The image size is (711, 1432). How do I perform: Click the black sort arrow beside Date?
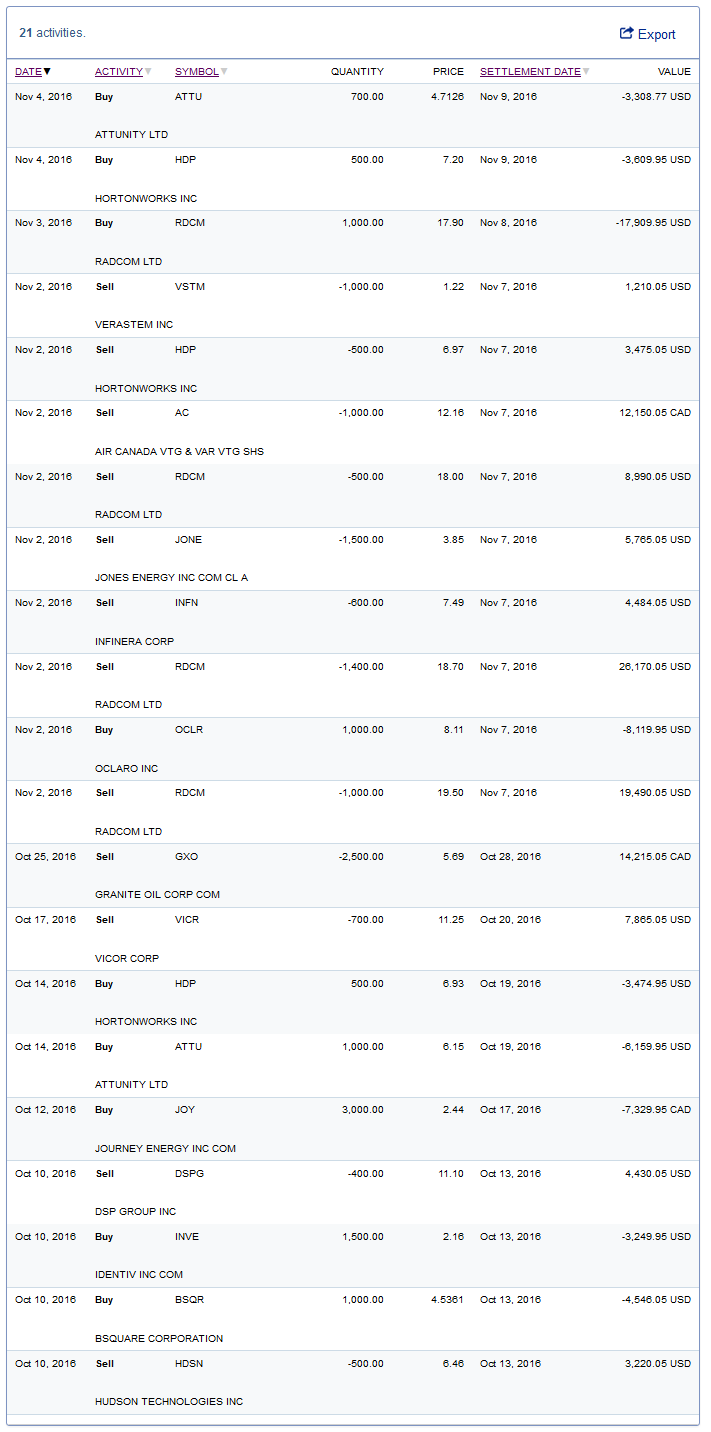tap(47, 72)
